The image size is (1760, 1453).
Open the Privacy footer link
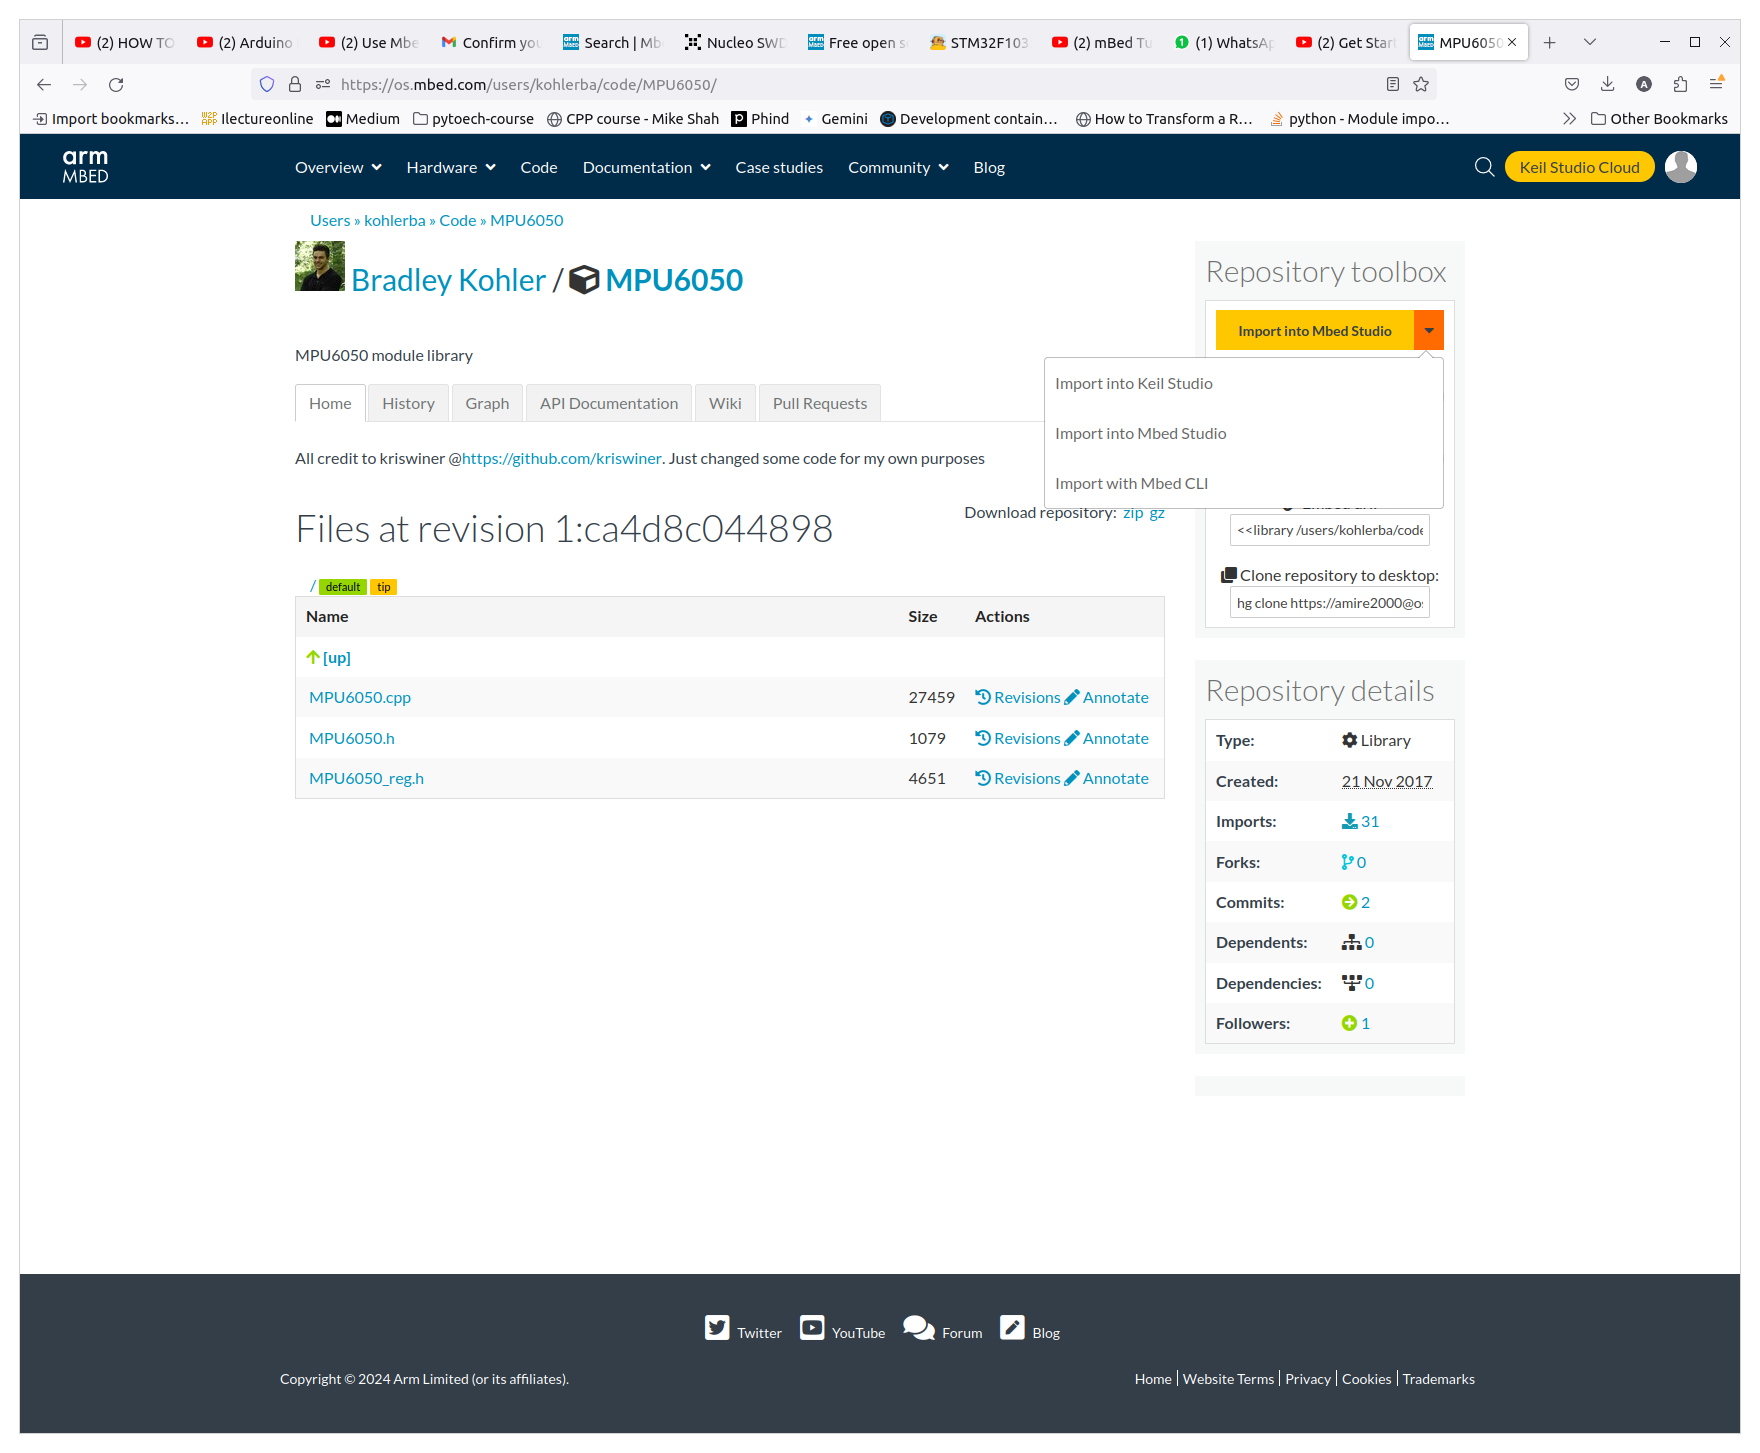coord(1308,1379)
